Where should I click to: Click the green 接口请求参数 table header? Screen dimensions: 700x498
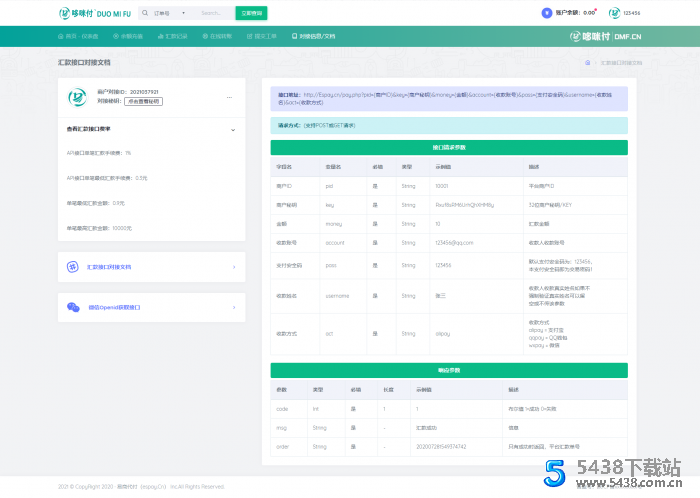pos(449,147)
